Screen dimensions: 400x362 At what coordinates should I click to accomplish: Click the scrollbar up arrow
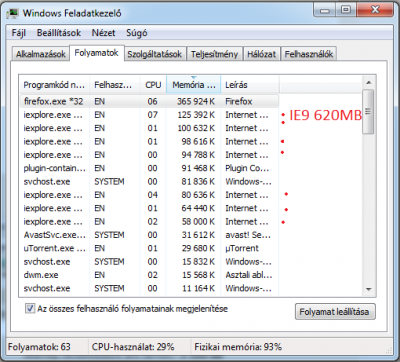coord(368,82)
